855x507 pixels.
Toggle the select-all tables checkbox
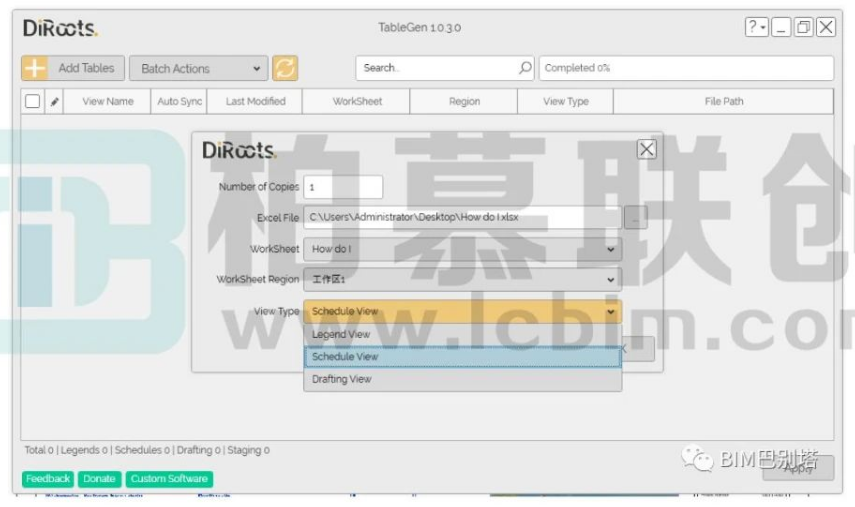coord(33,101)
